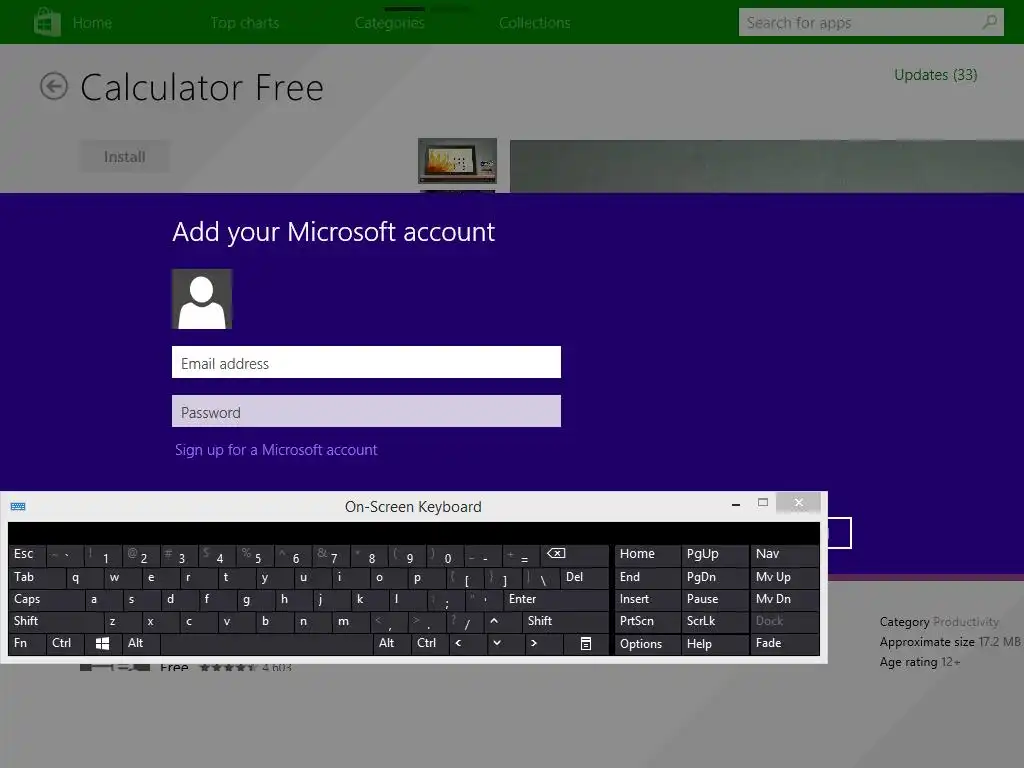1024x768 pixels.
Task: Click the q key
Action: [x=84, y=577]
